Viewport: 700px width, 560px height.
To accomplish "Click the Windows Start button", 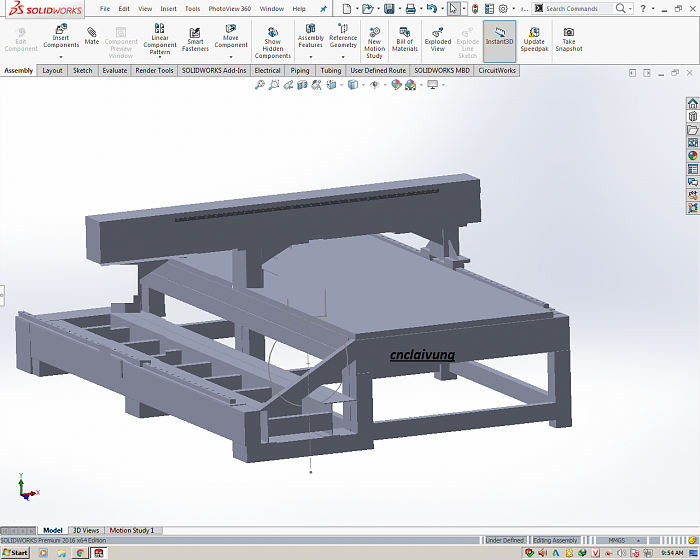I will pos(15,553).
